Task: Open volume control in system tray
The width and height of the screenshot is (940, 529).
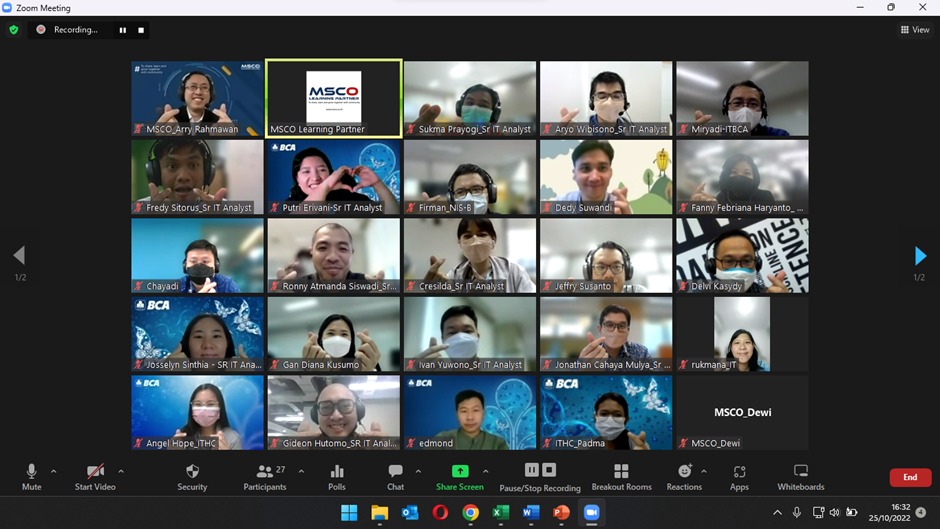Action: (x=834, y=512)
